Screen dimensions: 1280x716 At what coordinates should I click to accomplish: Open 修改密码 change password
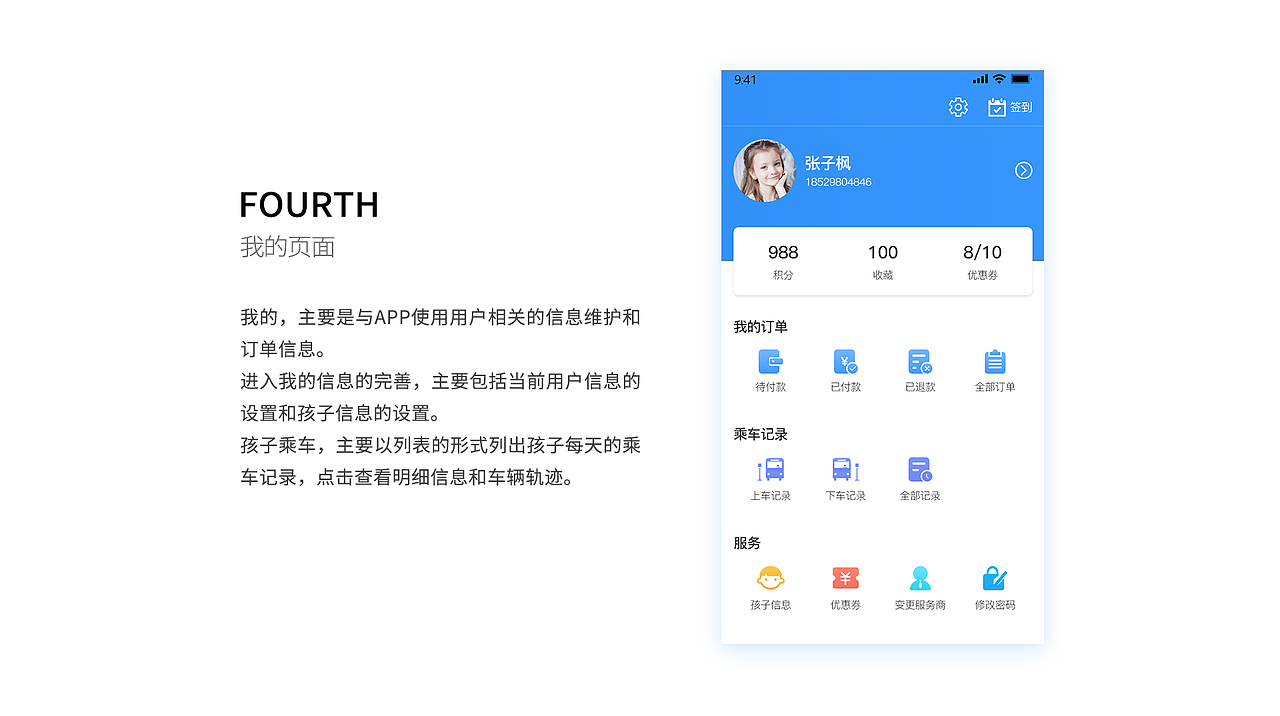[995, 578]
